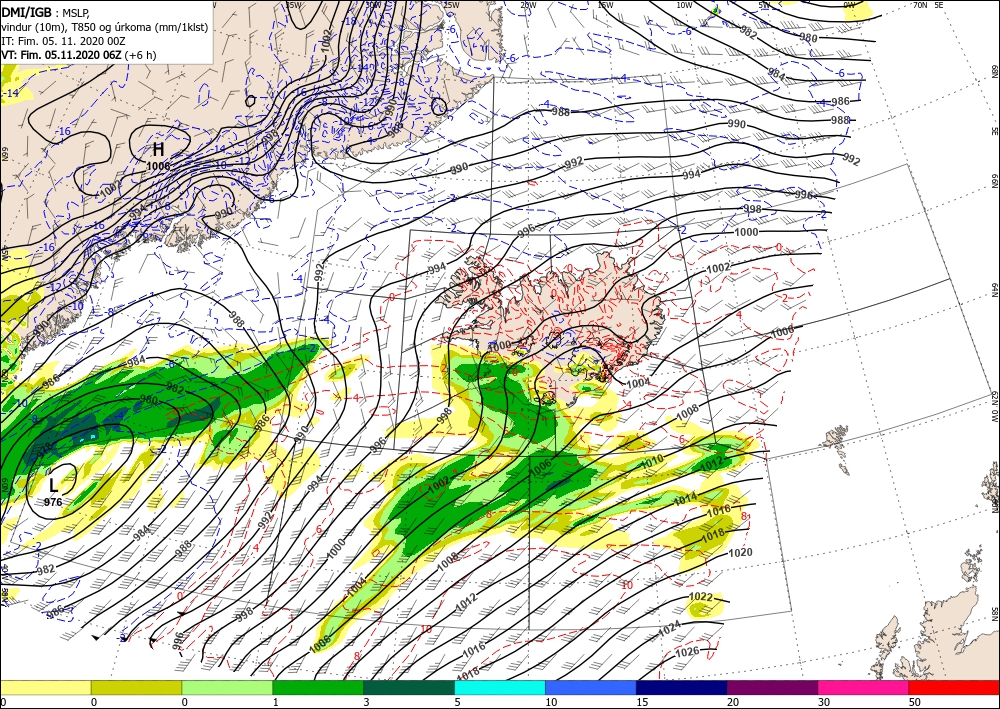Select the purple 20–30 mm legend segment
This screenshot has height=709, width=1000.
coord(772,687)
